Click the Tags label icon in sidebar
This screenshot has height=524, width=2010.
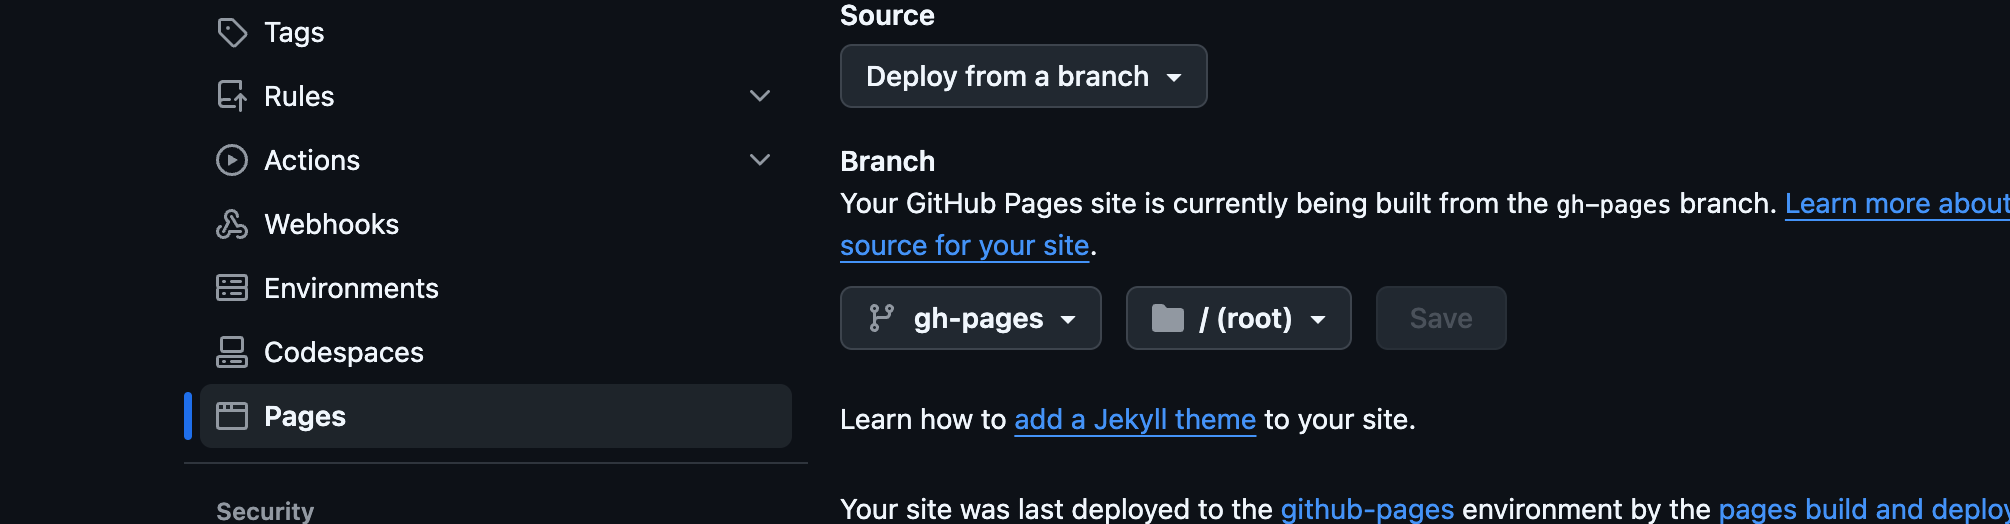pyautogui.click(x=232, y=32)
